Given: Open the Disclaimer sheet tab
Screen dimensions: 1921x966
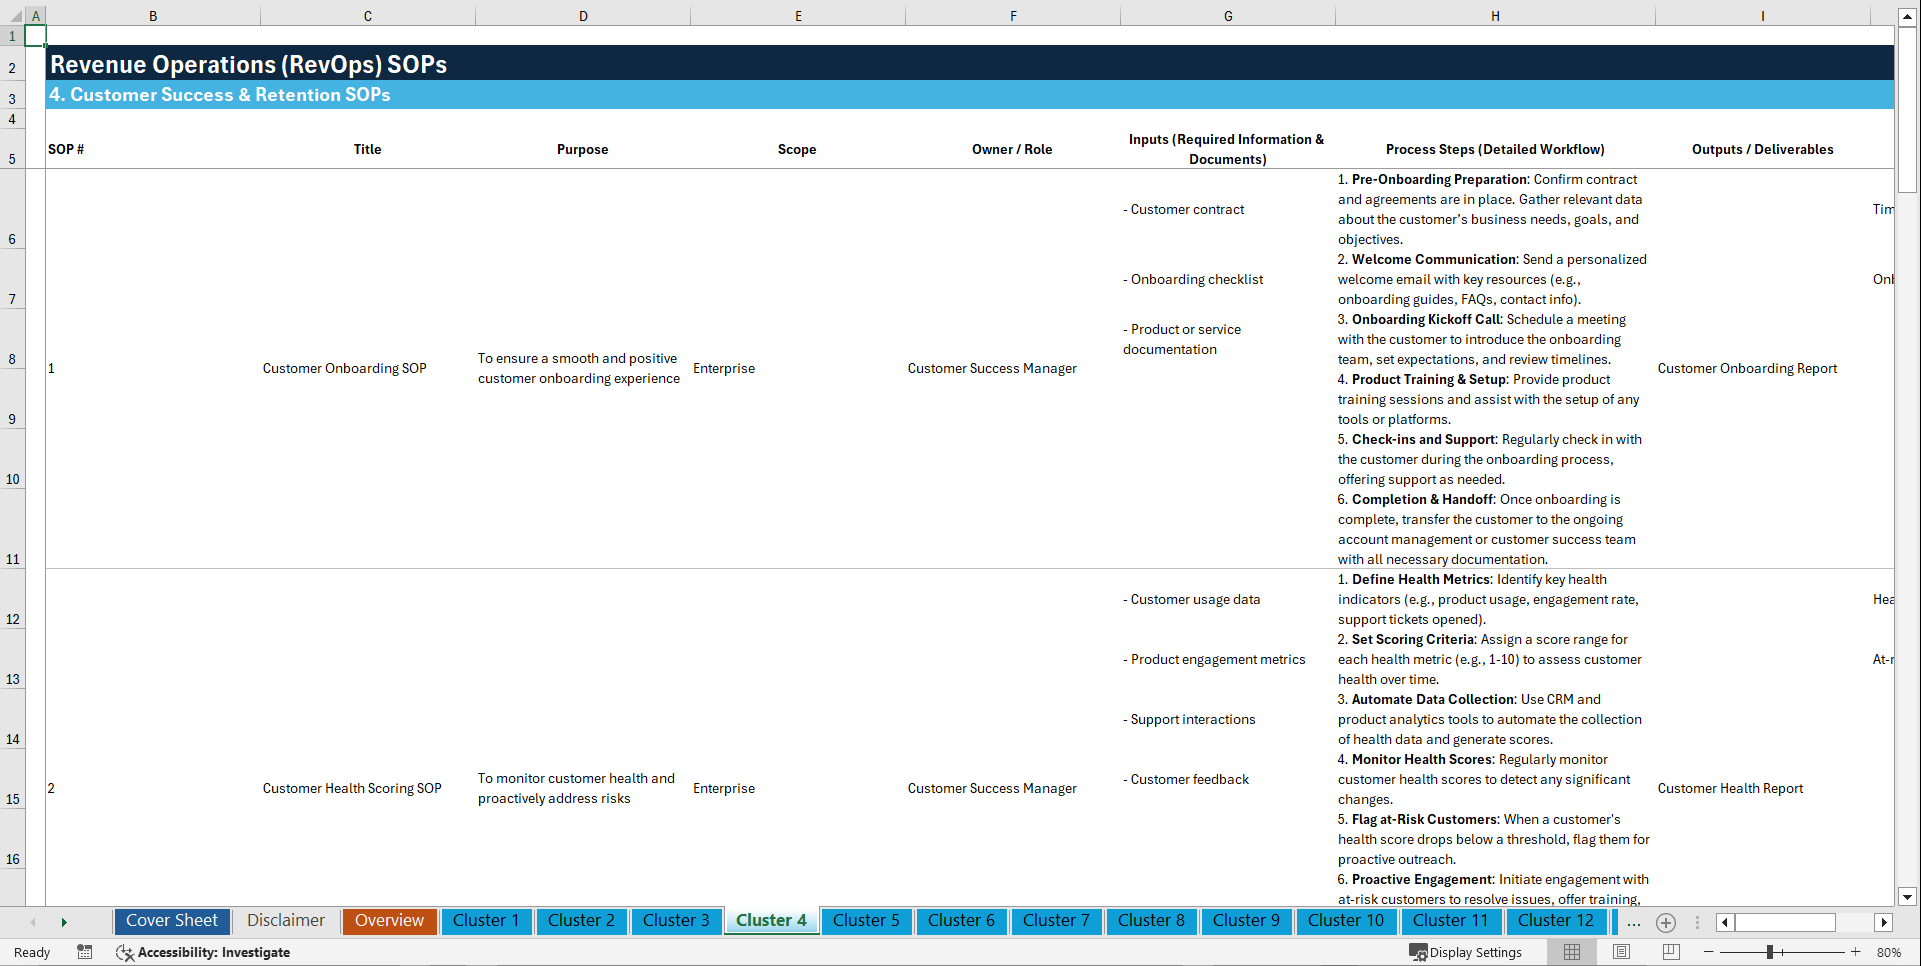Looking at the screenshot, I should 285,921.
